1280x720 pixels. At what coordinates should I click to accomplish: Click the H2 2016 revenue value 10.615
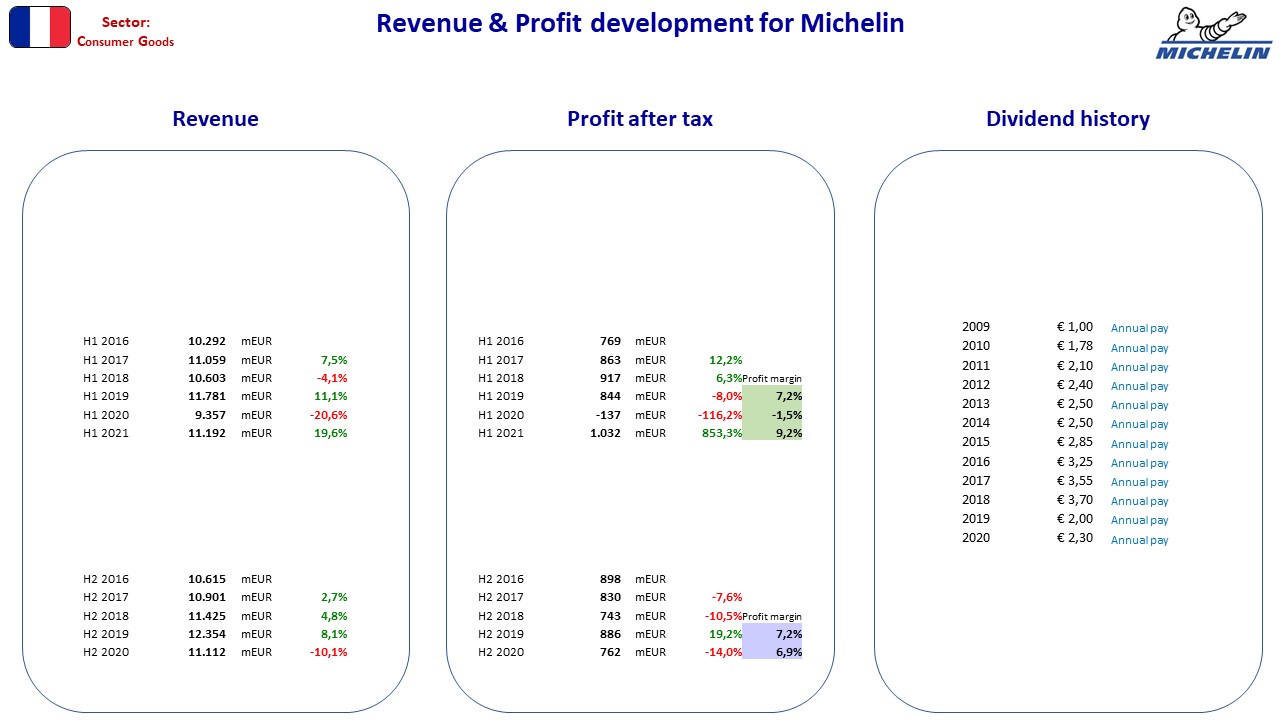[207, 579]
